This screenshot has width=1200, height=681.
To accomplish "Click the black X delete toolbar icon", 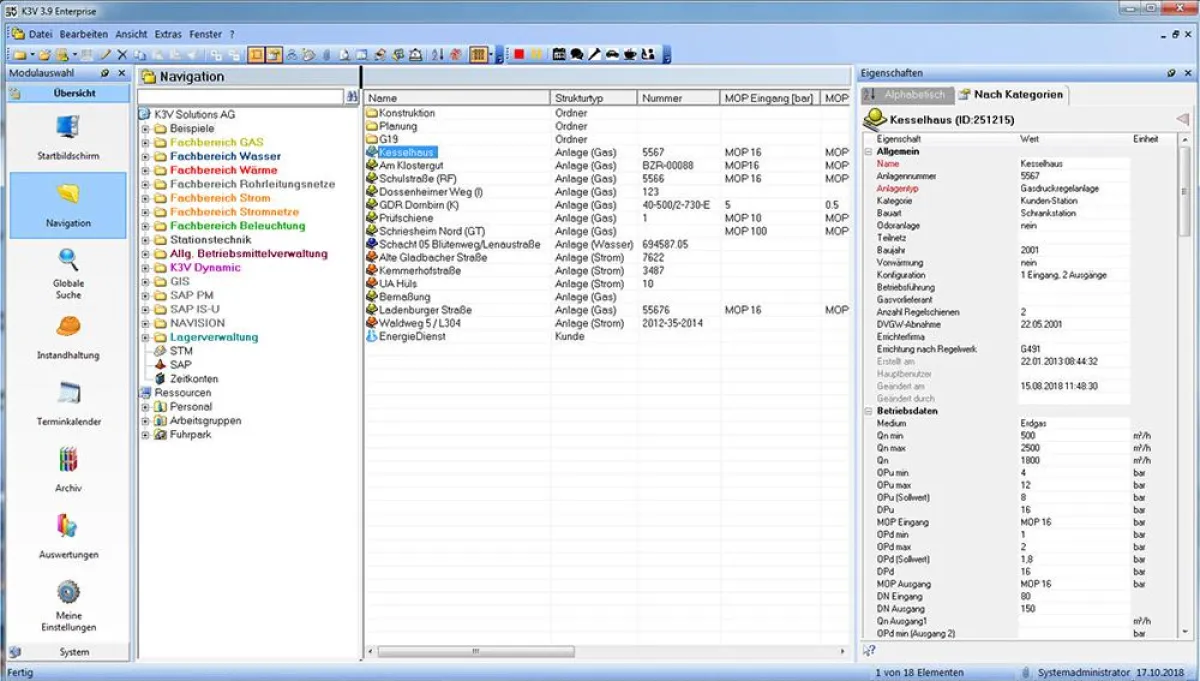I will (122, 55).
